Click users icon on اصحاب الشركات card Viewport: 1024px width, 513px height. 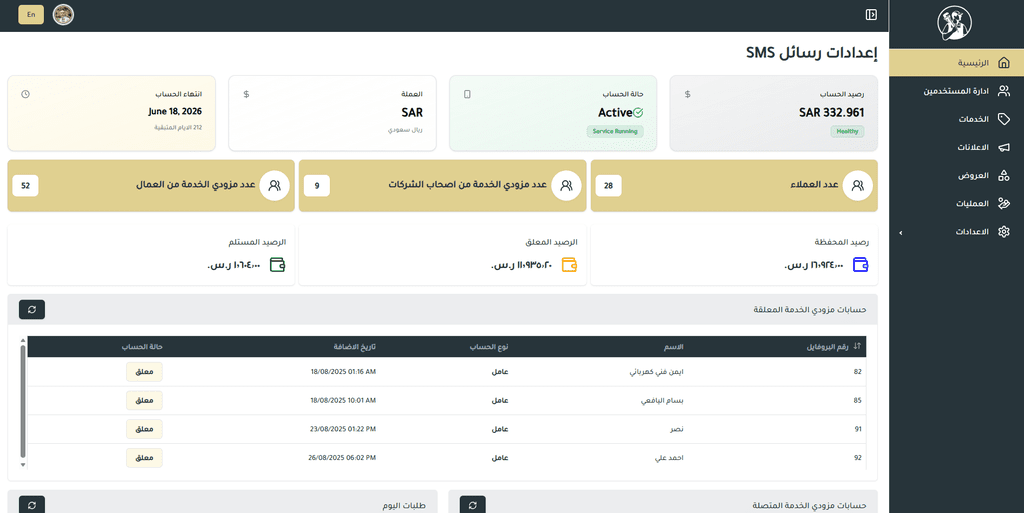(566, 186)
